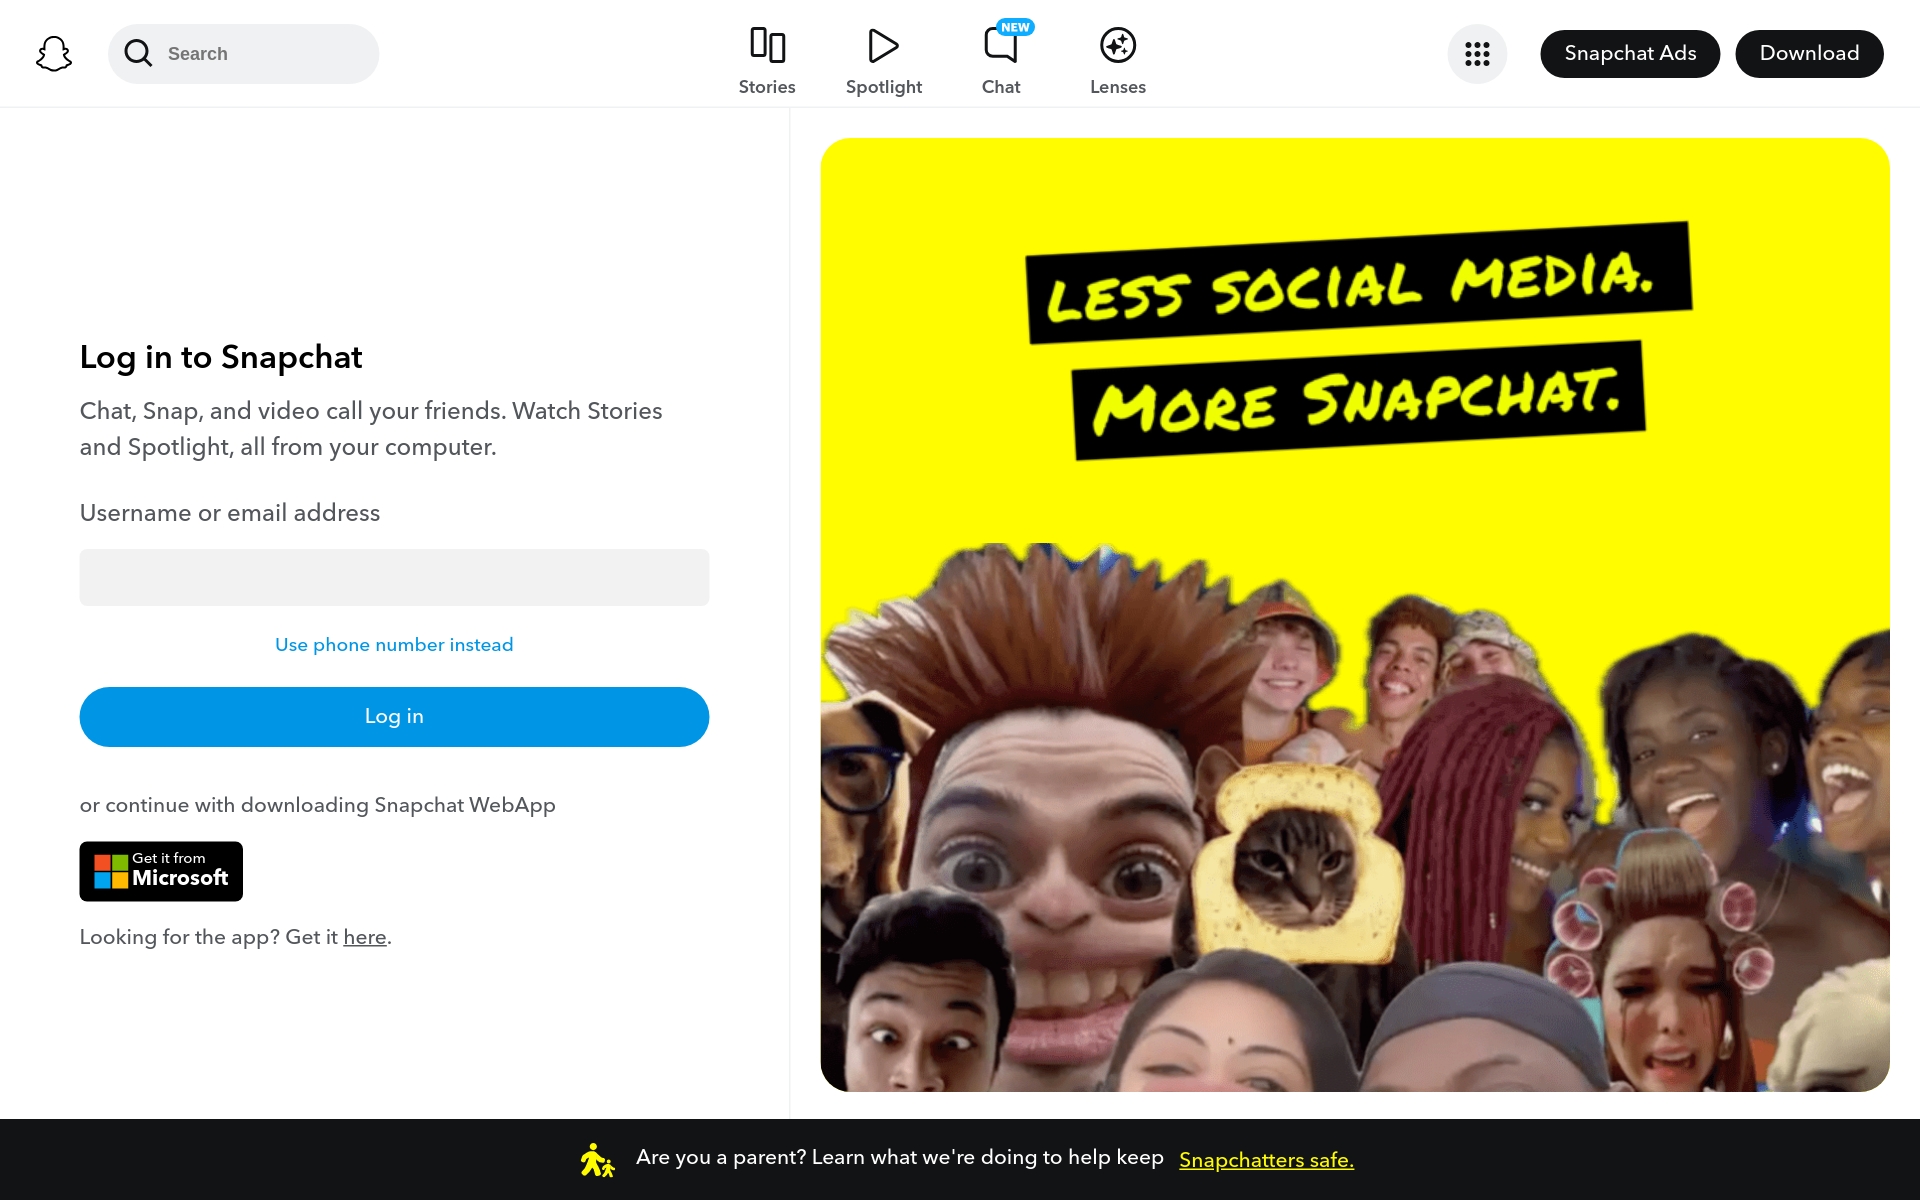
Task: Click the Less Social Media promo image
Action: click(1354, 614)
